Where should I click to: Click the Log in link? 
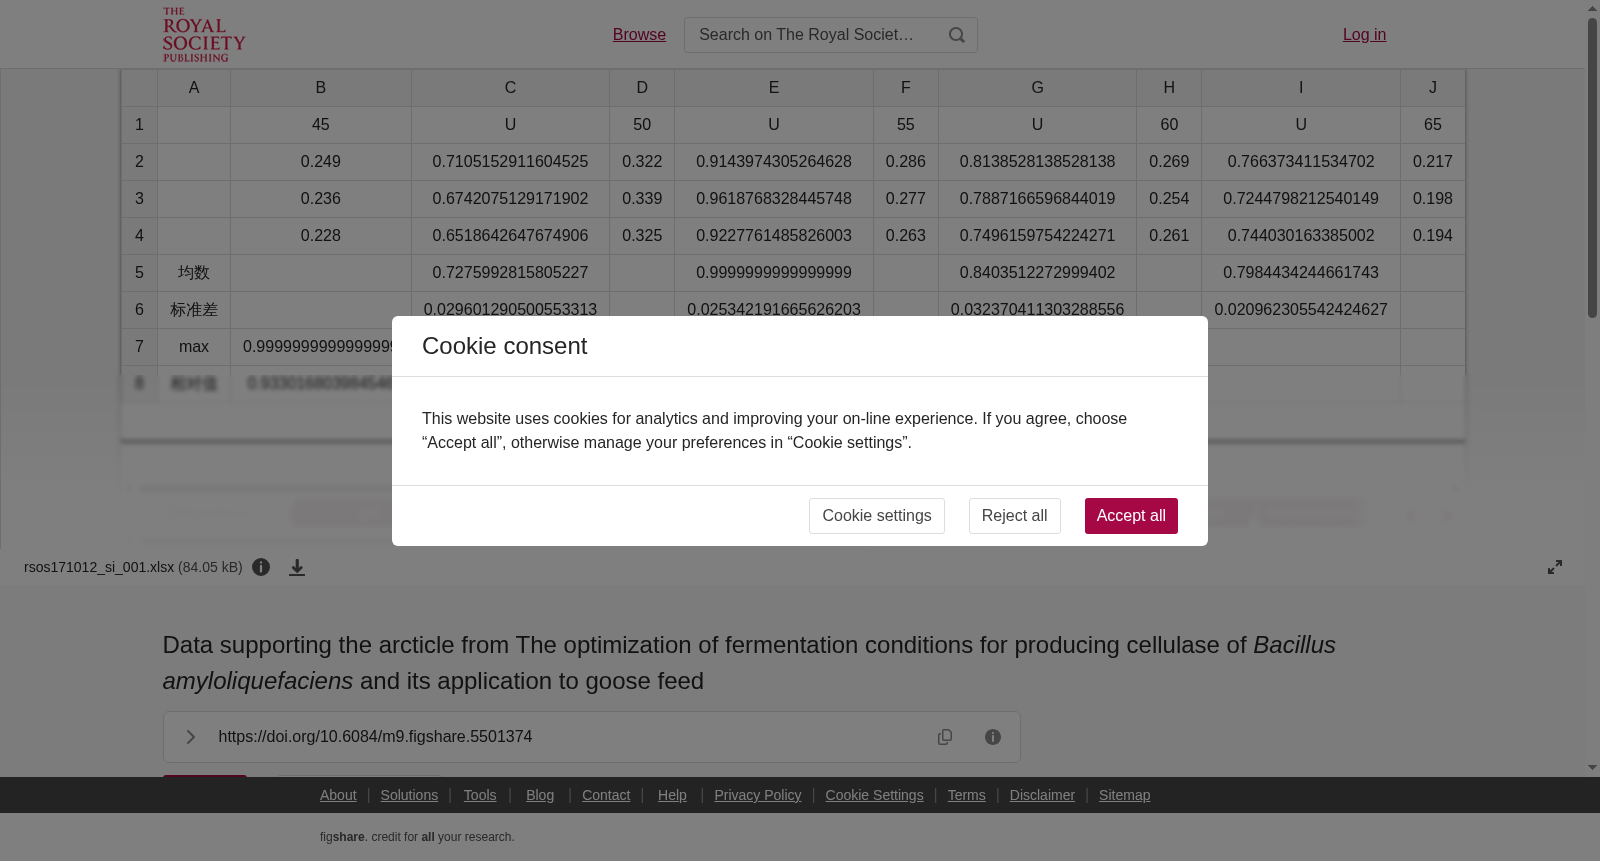pyautogui.click(x=1364, y=35)
